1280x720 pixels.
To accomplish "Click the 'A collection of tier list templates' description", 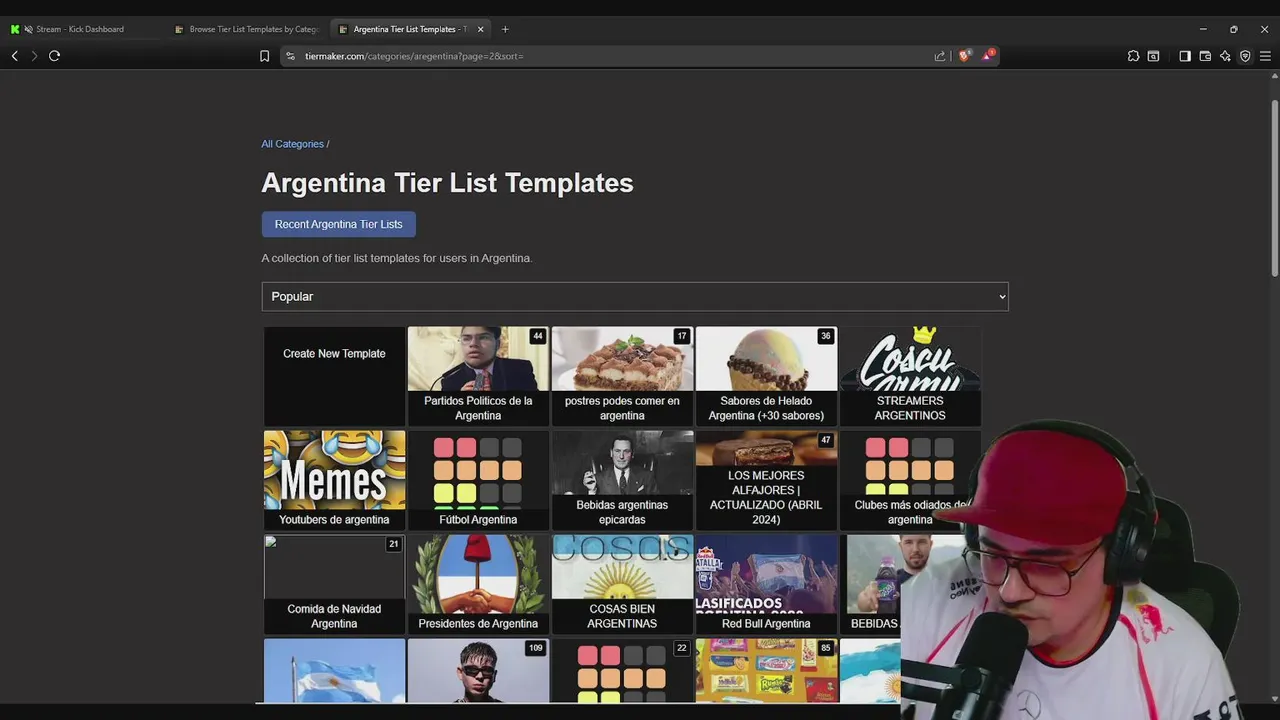I will pos(397,258).
